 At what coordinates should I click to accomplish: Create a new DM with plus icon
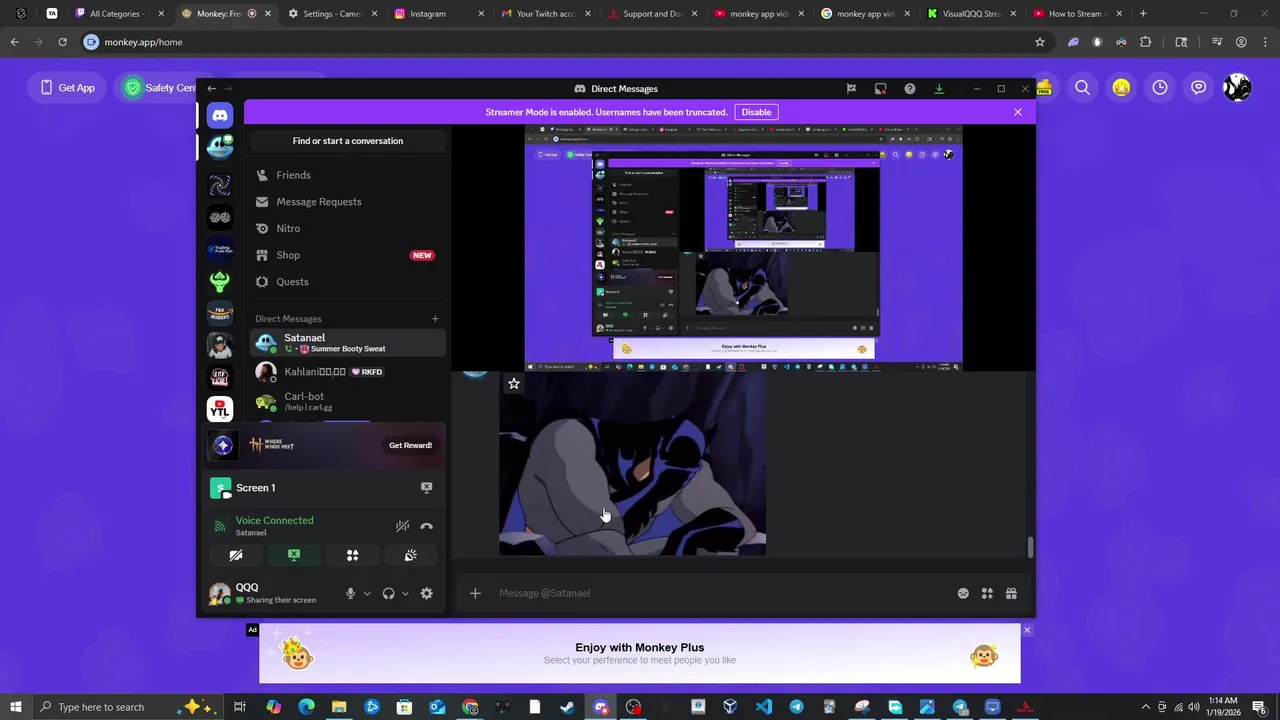click(435, 319)
